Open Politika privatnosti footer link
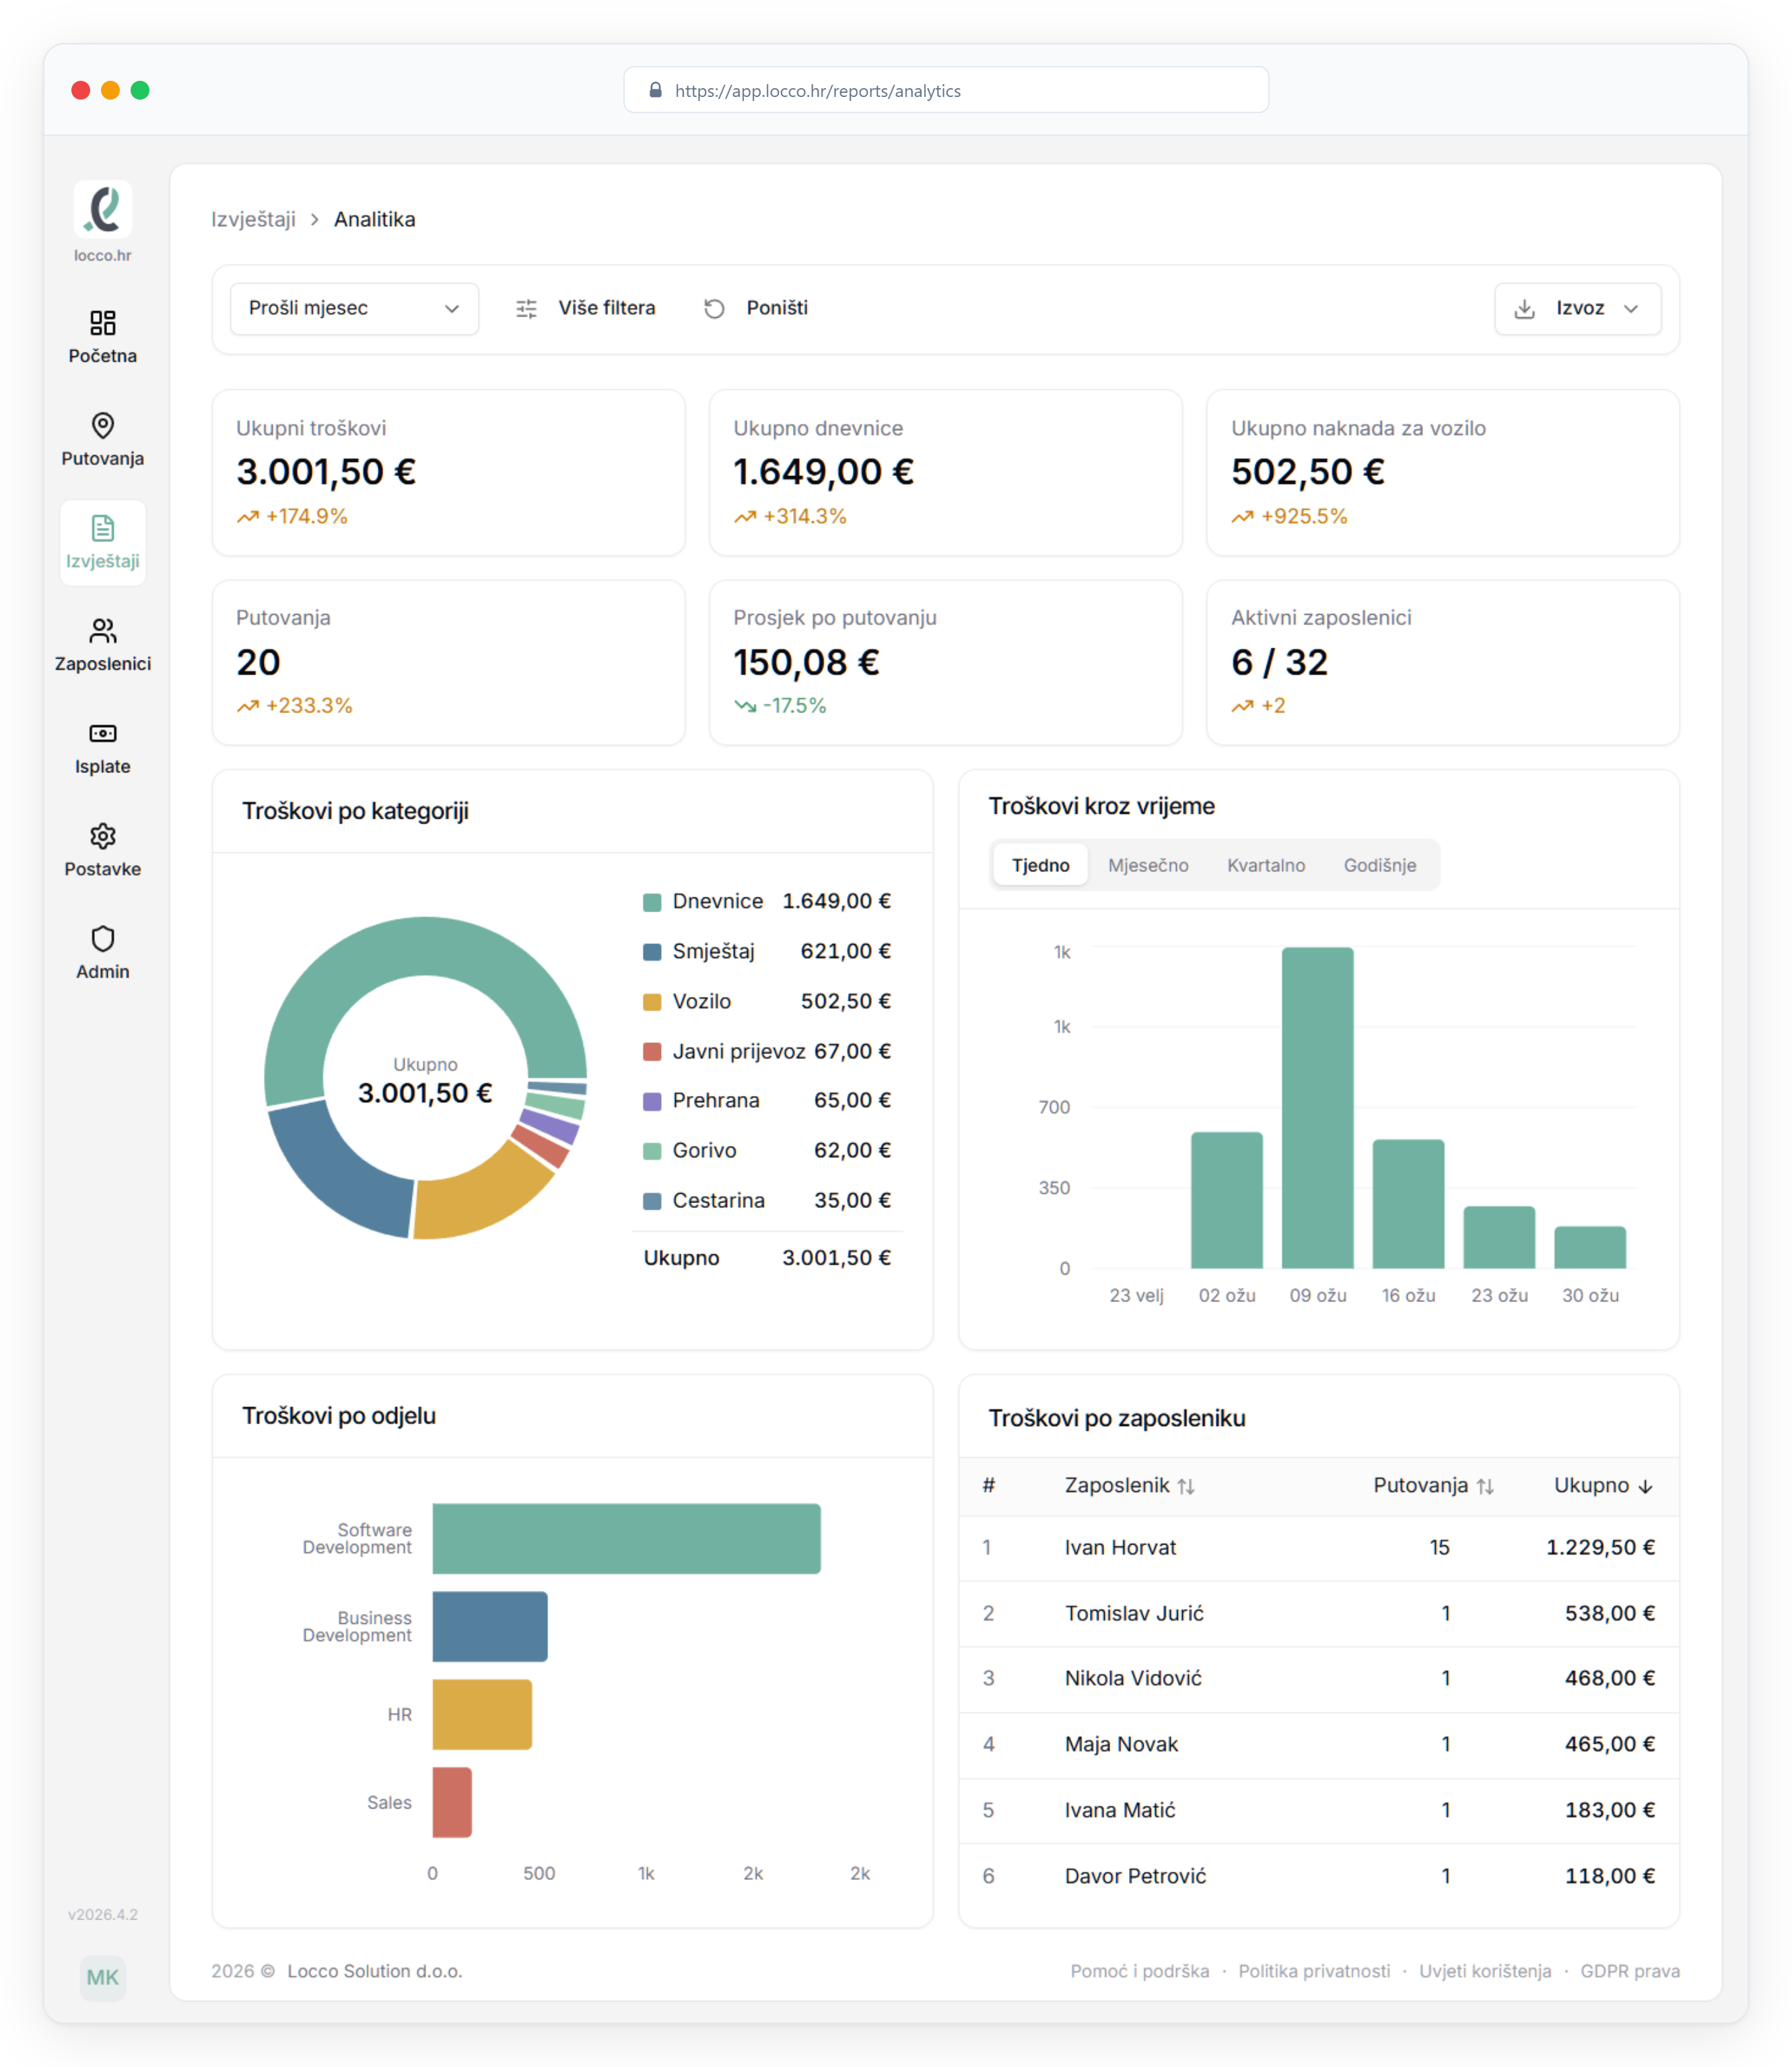This screenshot has width=1792, height=2067. (1313, 1971)
